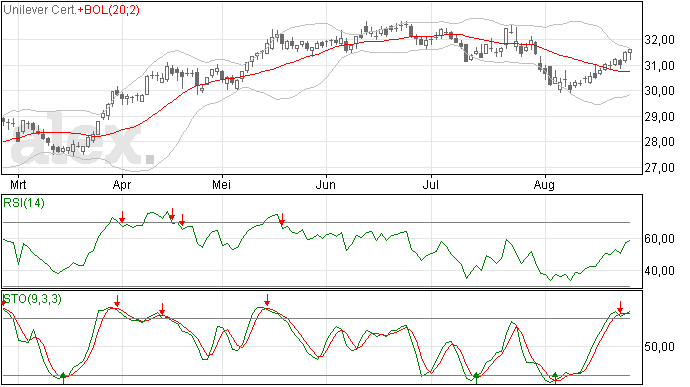The height and width of the screenshot is (387, 690).
Task: Click the 32,00 price axis value
Action: coord(659,40)
